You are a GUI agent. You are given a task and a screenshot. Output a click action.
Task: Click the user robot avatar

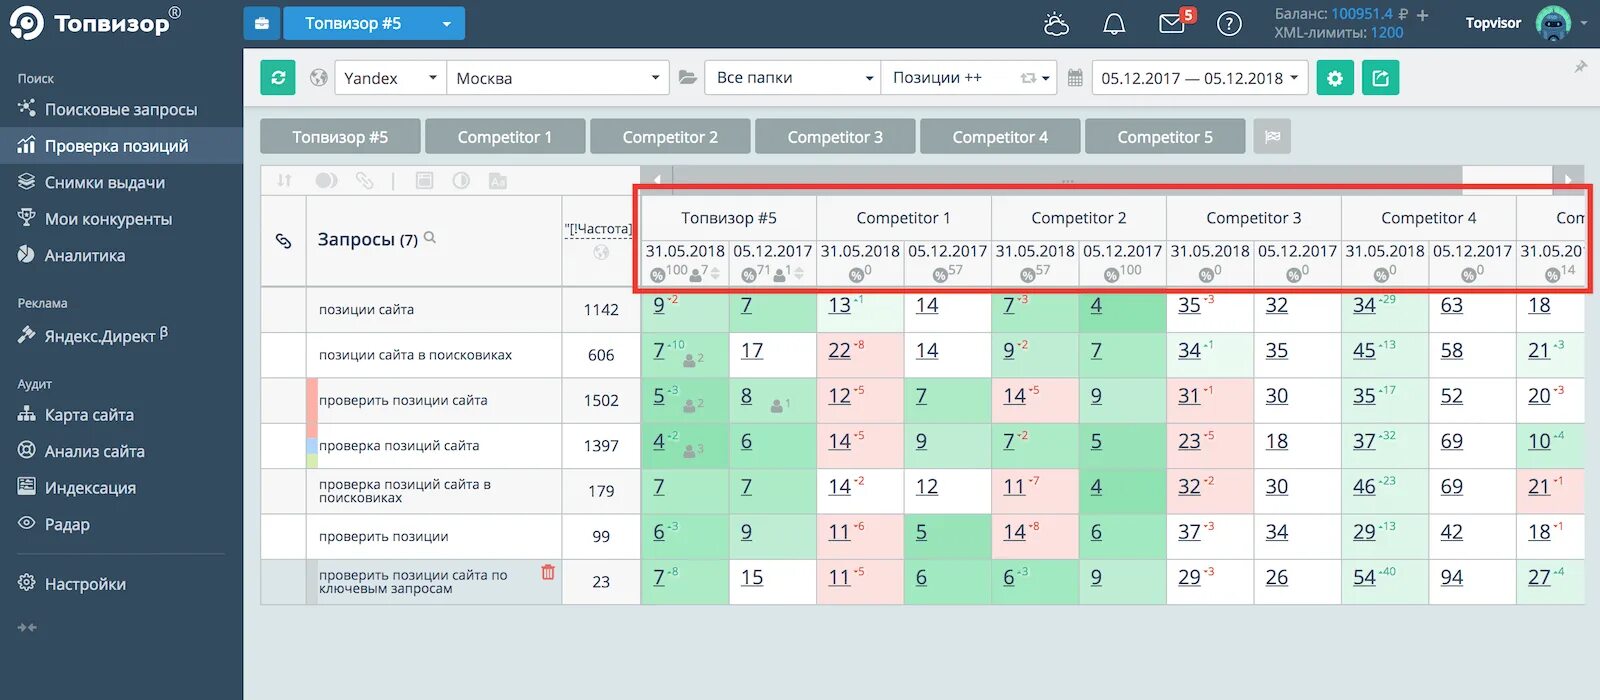pos(1553,23)
